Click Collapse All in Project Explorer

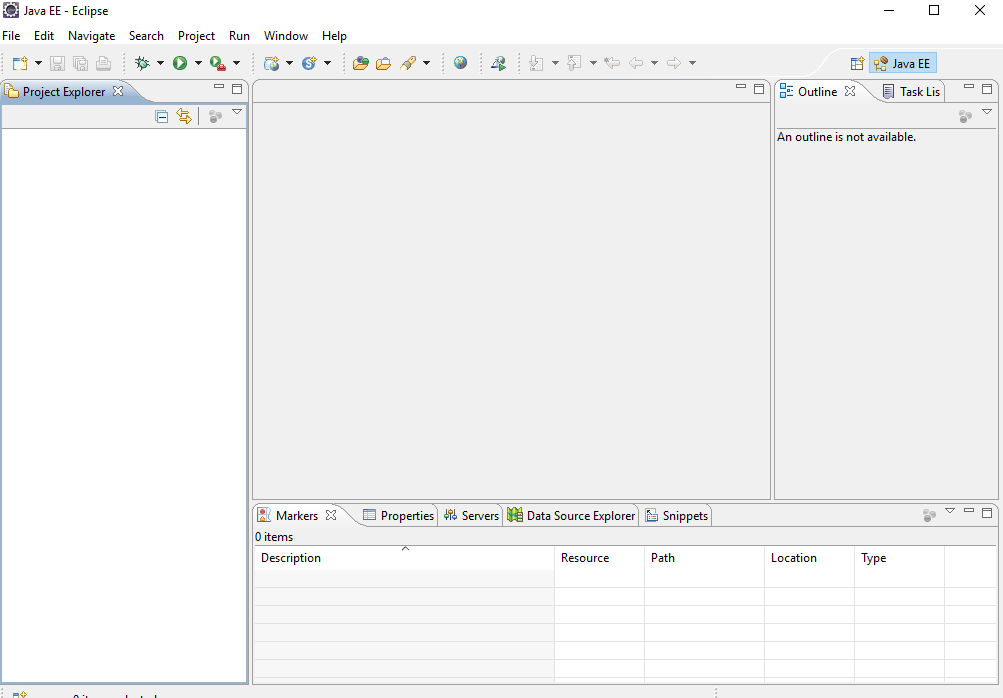[x=162, y=116]
